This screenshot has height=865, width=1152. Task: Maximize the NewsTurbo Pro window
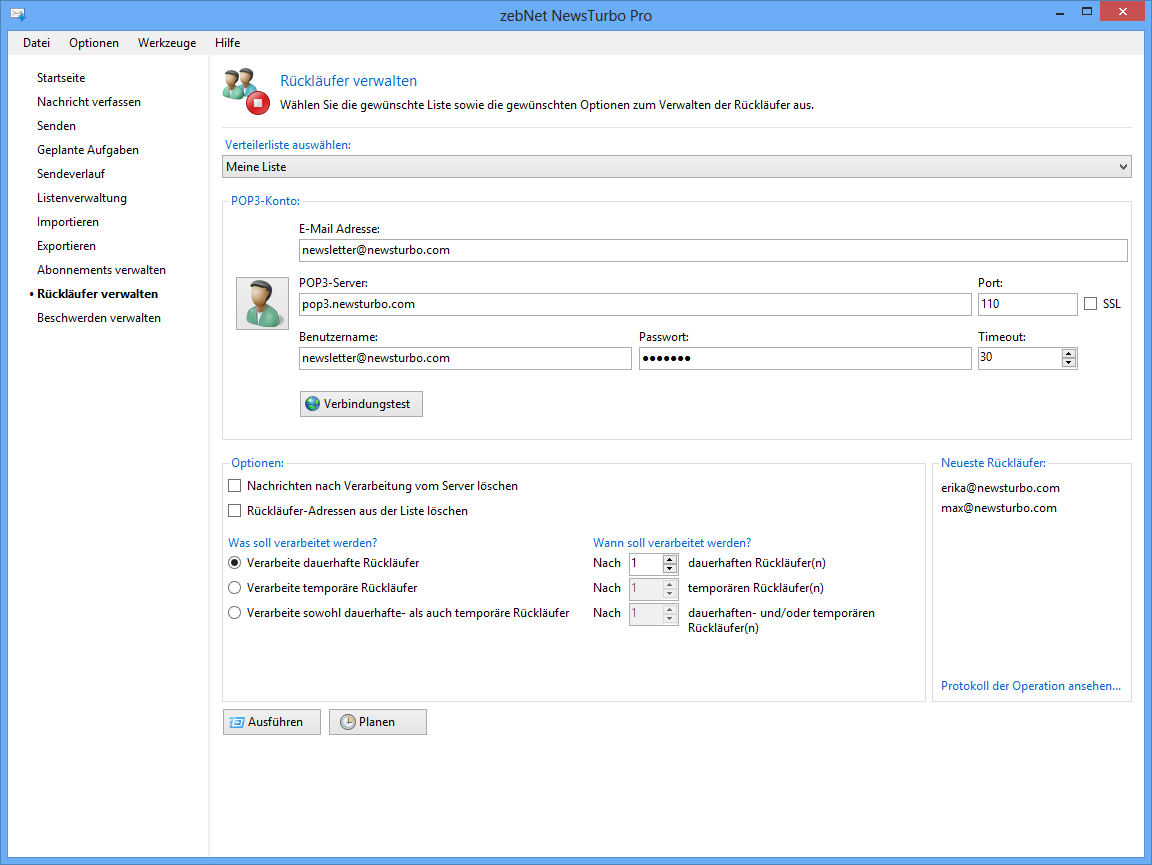coord(1087,12)
